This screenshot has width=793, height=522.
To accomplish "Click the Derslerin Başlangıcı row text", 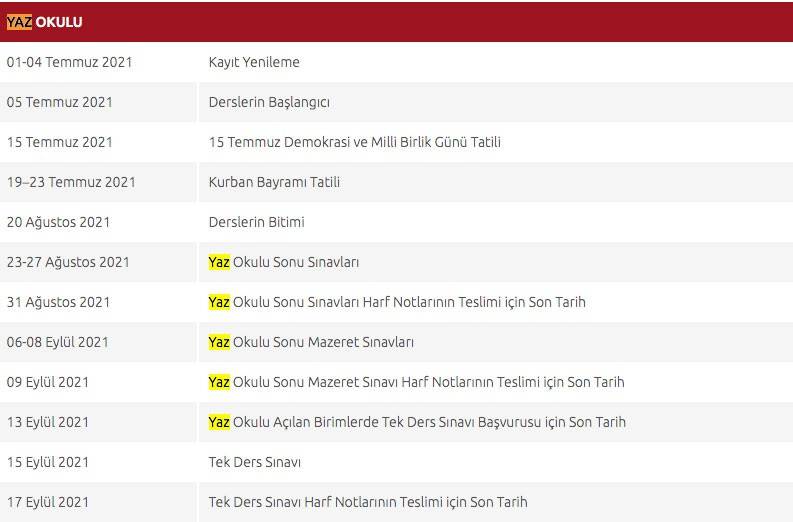I will (269, 102).
